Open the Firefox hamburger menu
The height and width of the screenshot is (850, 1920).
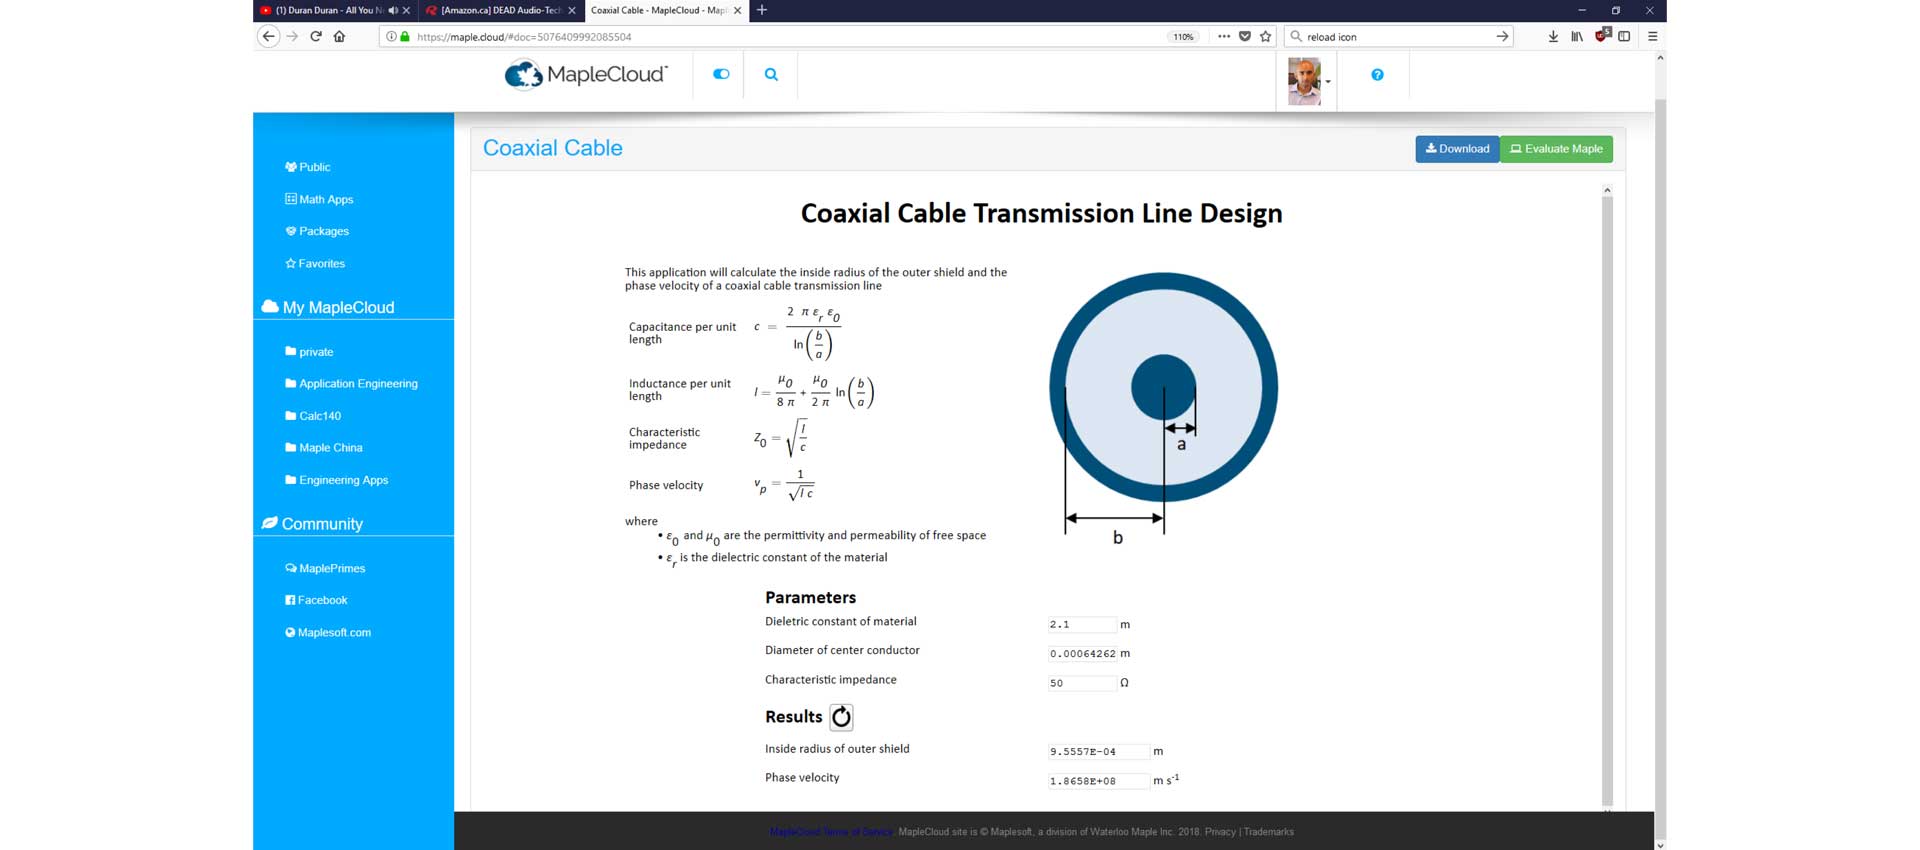pyautogui.click(x=1653, y=36)
